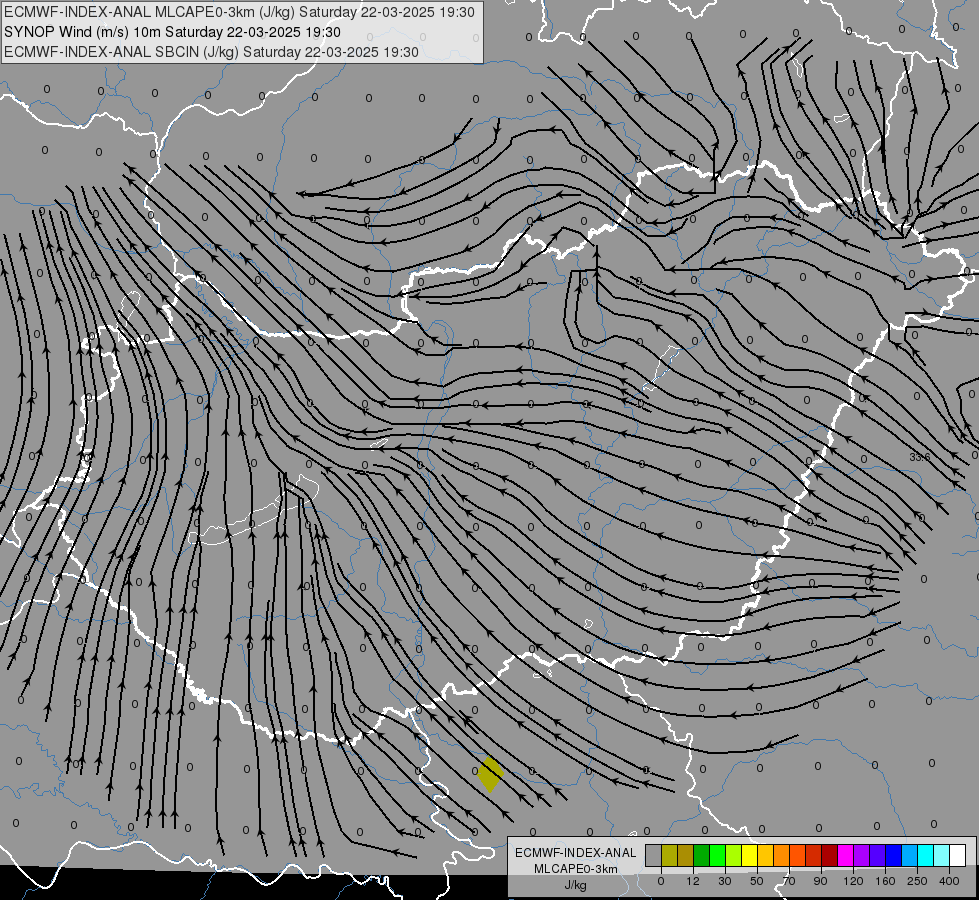Select the red-orange swatch right after 70
Screen dimensions: 979x900
pyautogui.click(x=798, y=855)
